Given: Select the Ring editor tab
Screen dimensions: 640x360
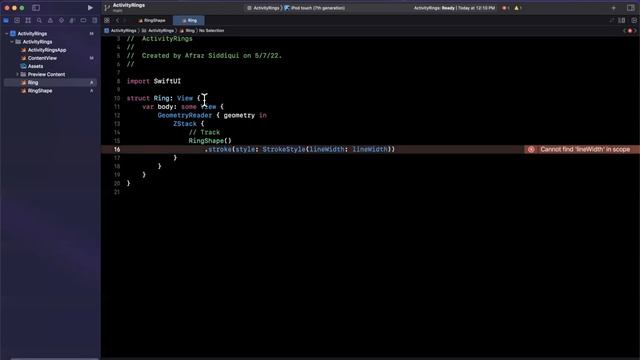Looking at the screenshot, I should [189, 20].
